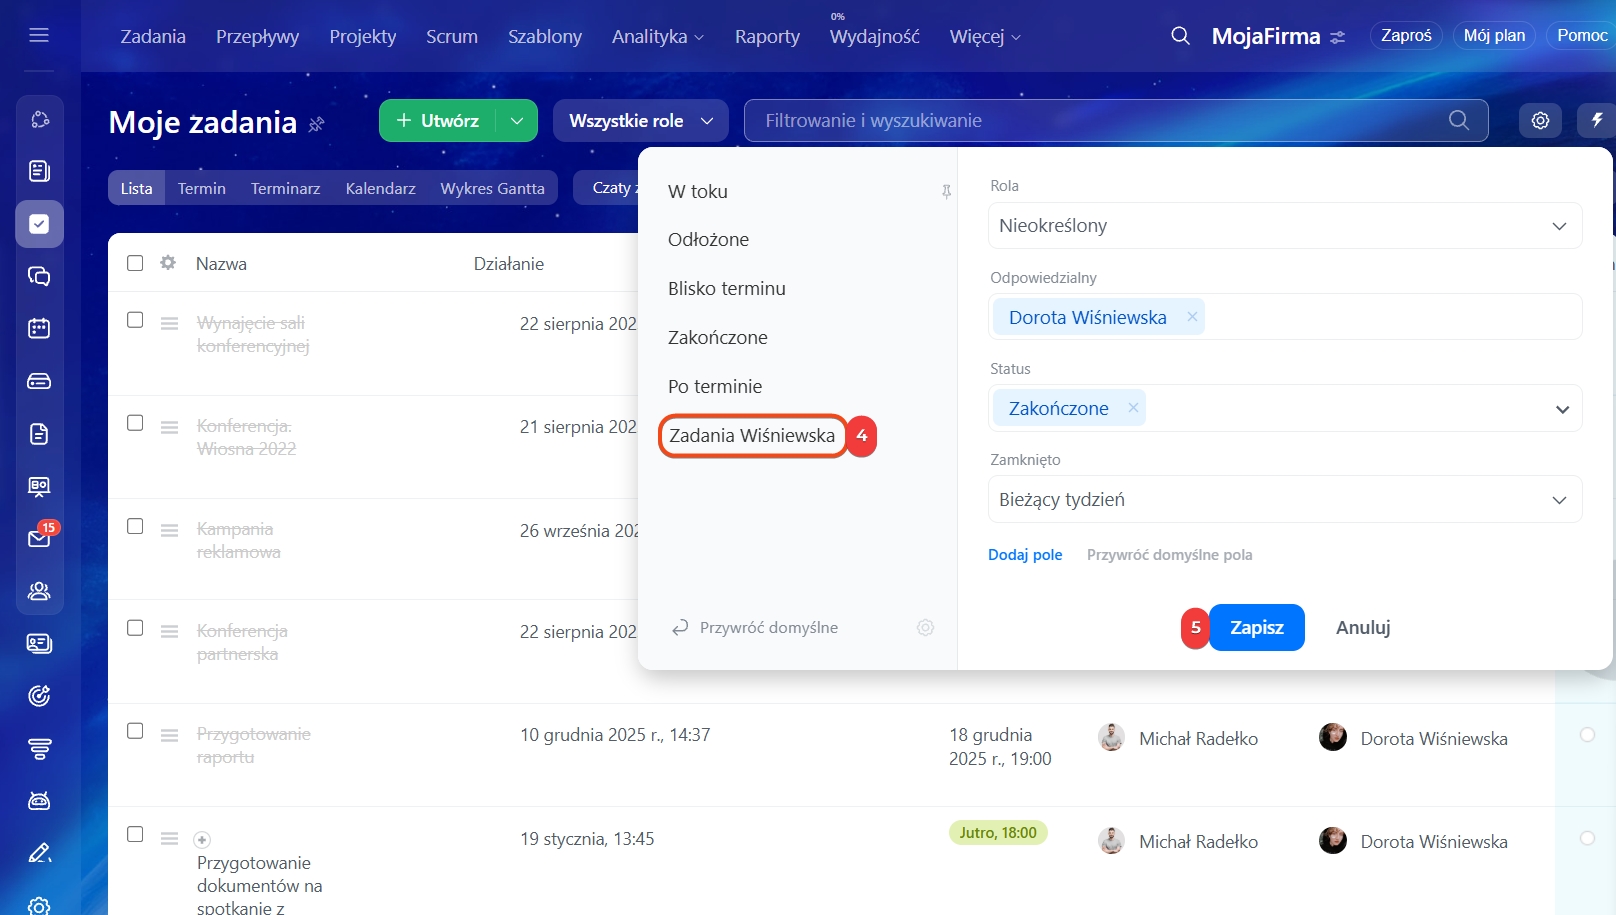
Task: Click the Filtrowanie i wyszukiwanie search field
Action: pos(1100,121)
